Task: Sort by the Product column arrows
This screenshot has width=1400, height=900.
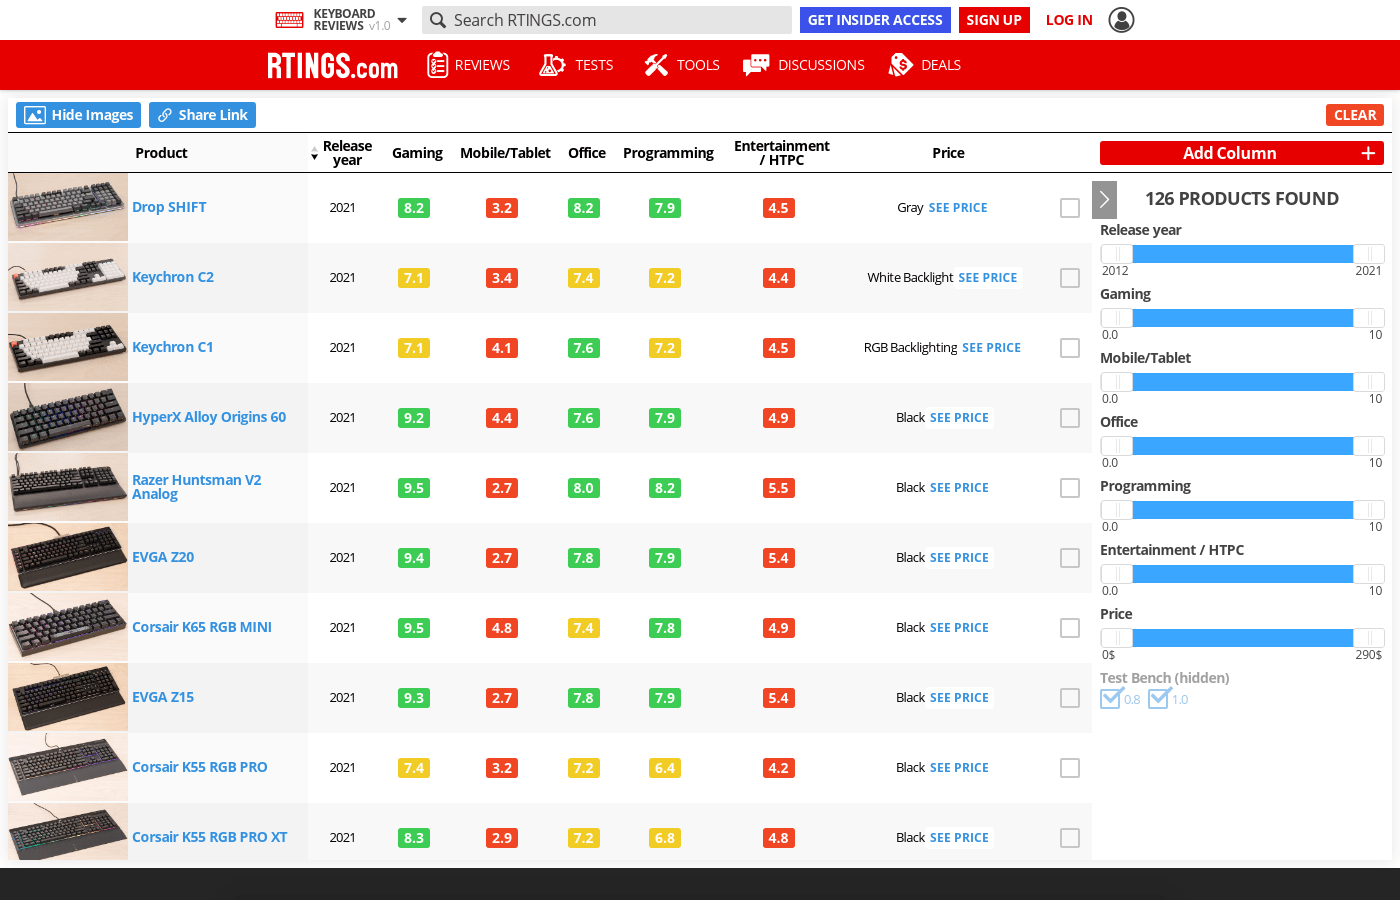Action: 314,153
